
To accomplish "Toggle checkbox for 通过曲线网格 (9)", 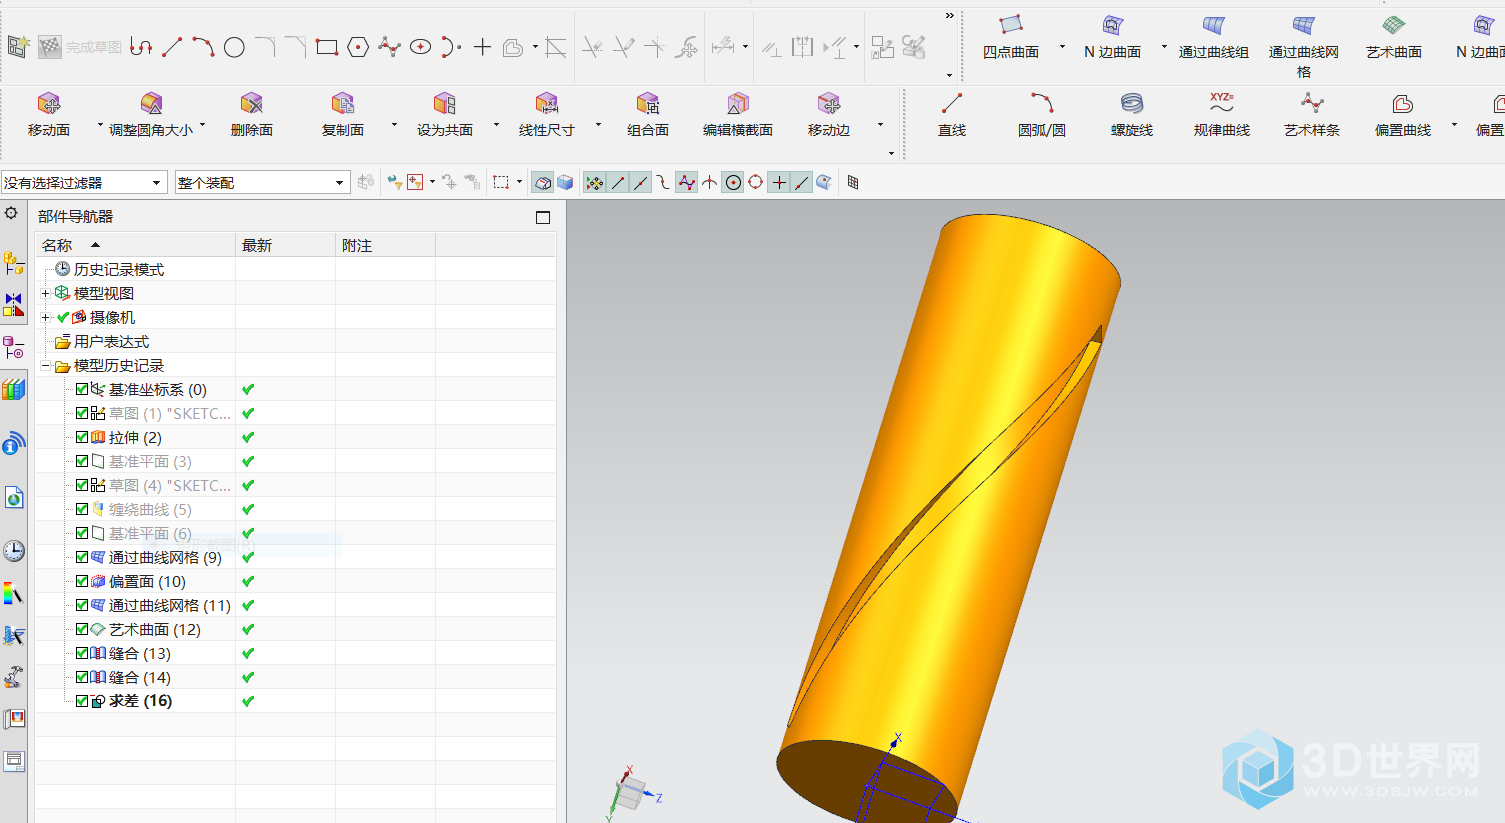I will (x=82, y=557).
